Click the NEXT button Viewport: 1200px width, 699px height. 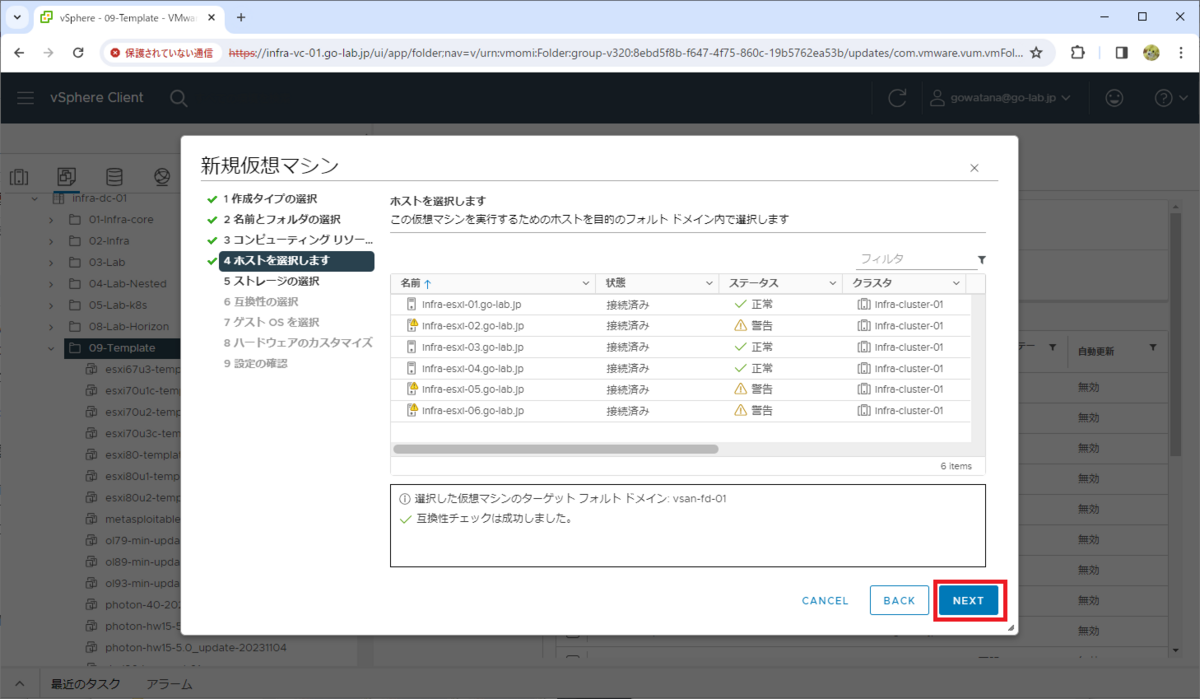click(x=968, y=601)
